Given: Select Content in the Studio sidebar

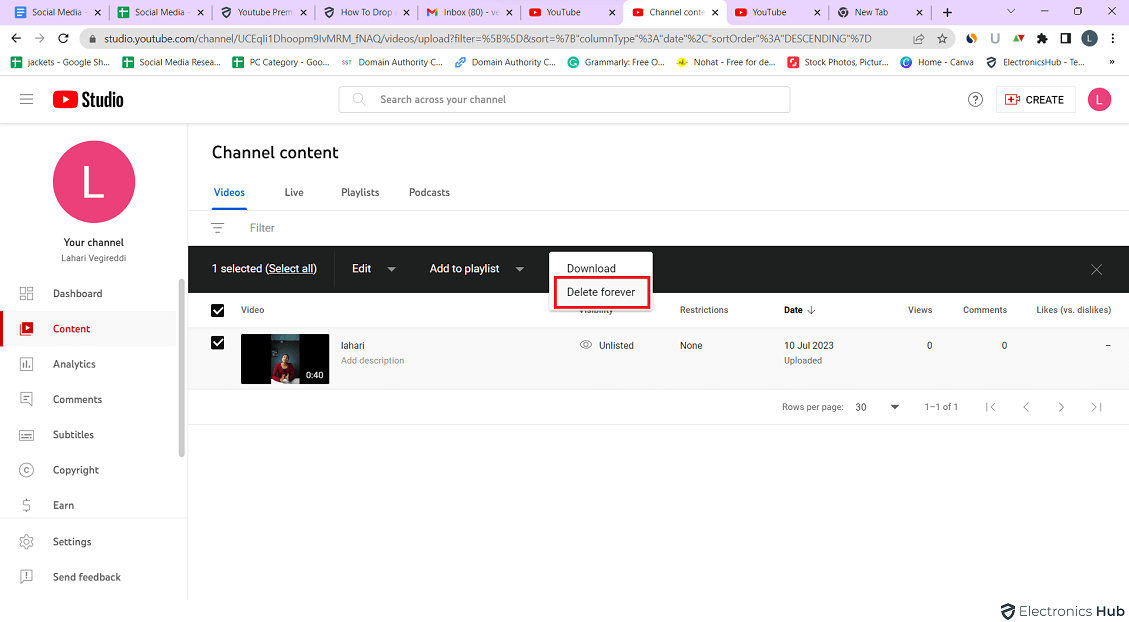Looking at the screenshot, I should pyautogui.click(x=70, y=328).
